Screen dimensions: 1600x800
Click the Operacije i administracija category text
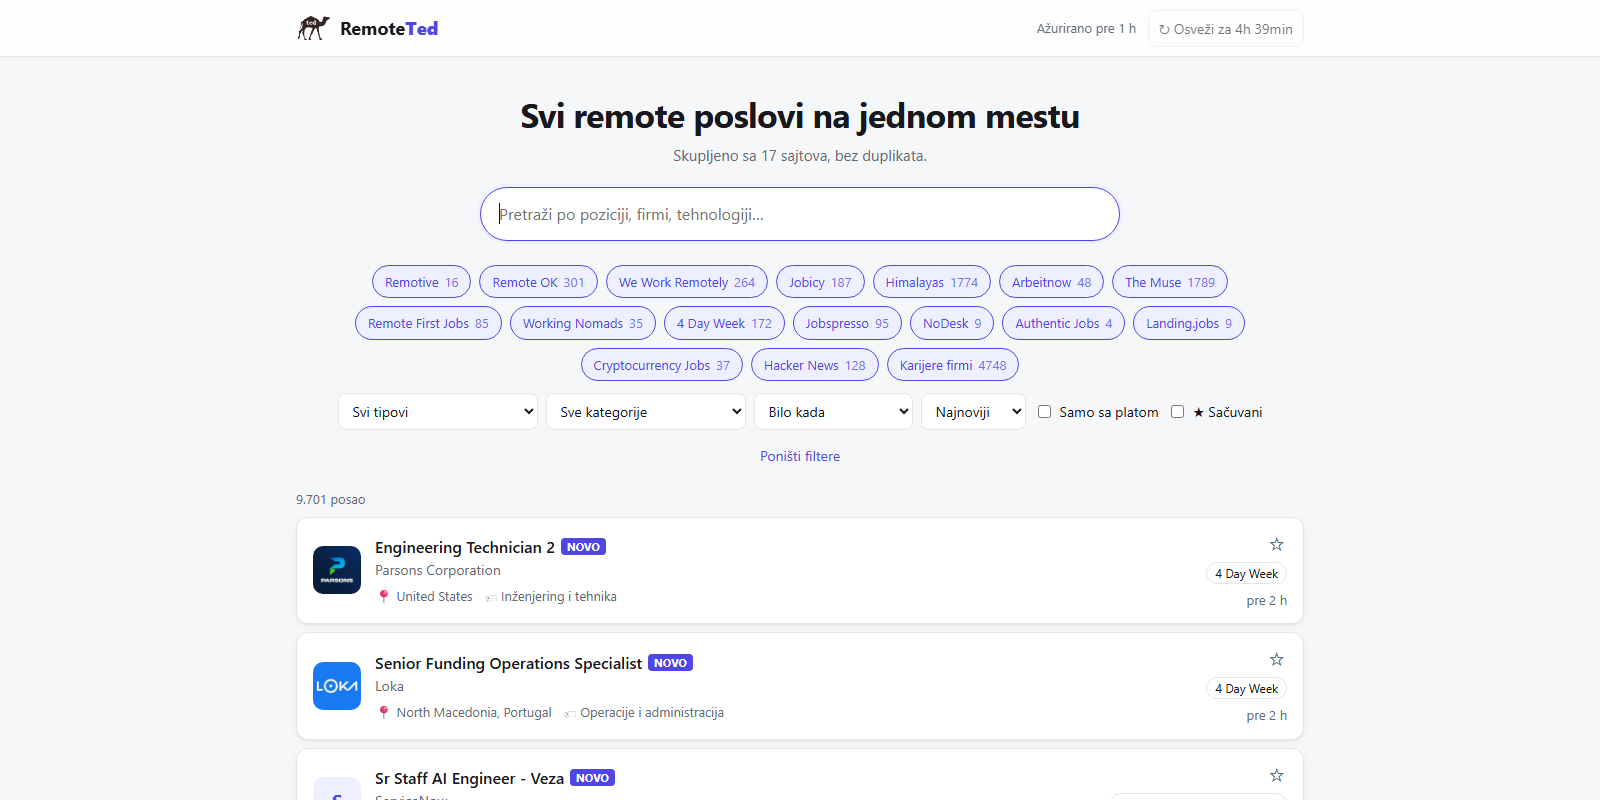coord(652,713)
